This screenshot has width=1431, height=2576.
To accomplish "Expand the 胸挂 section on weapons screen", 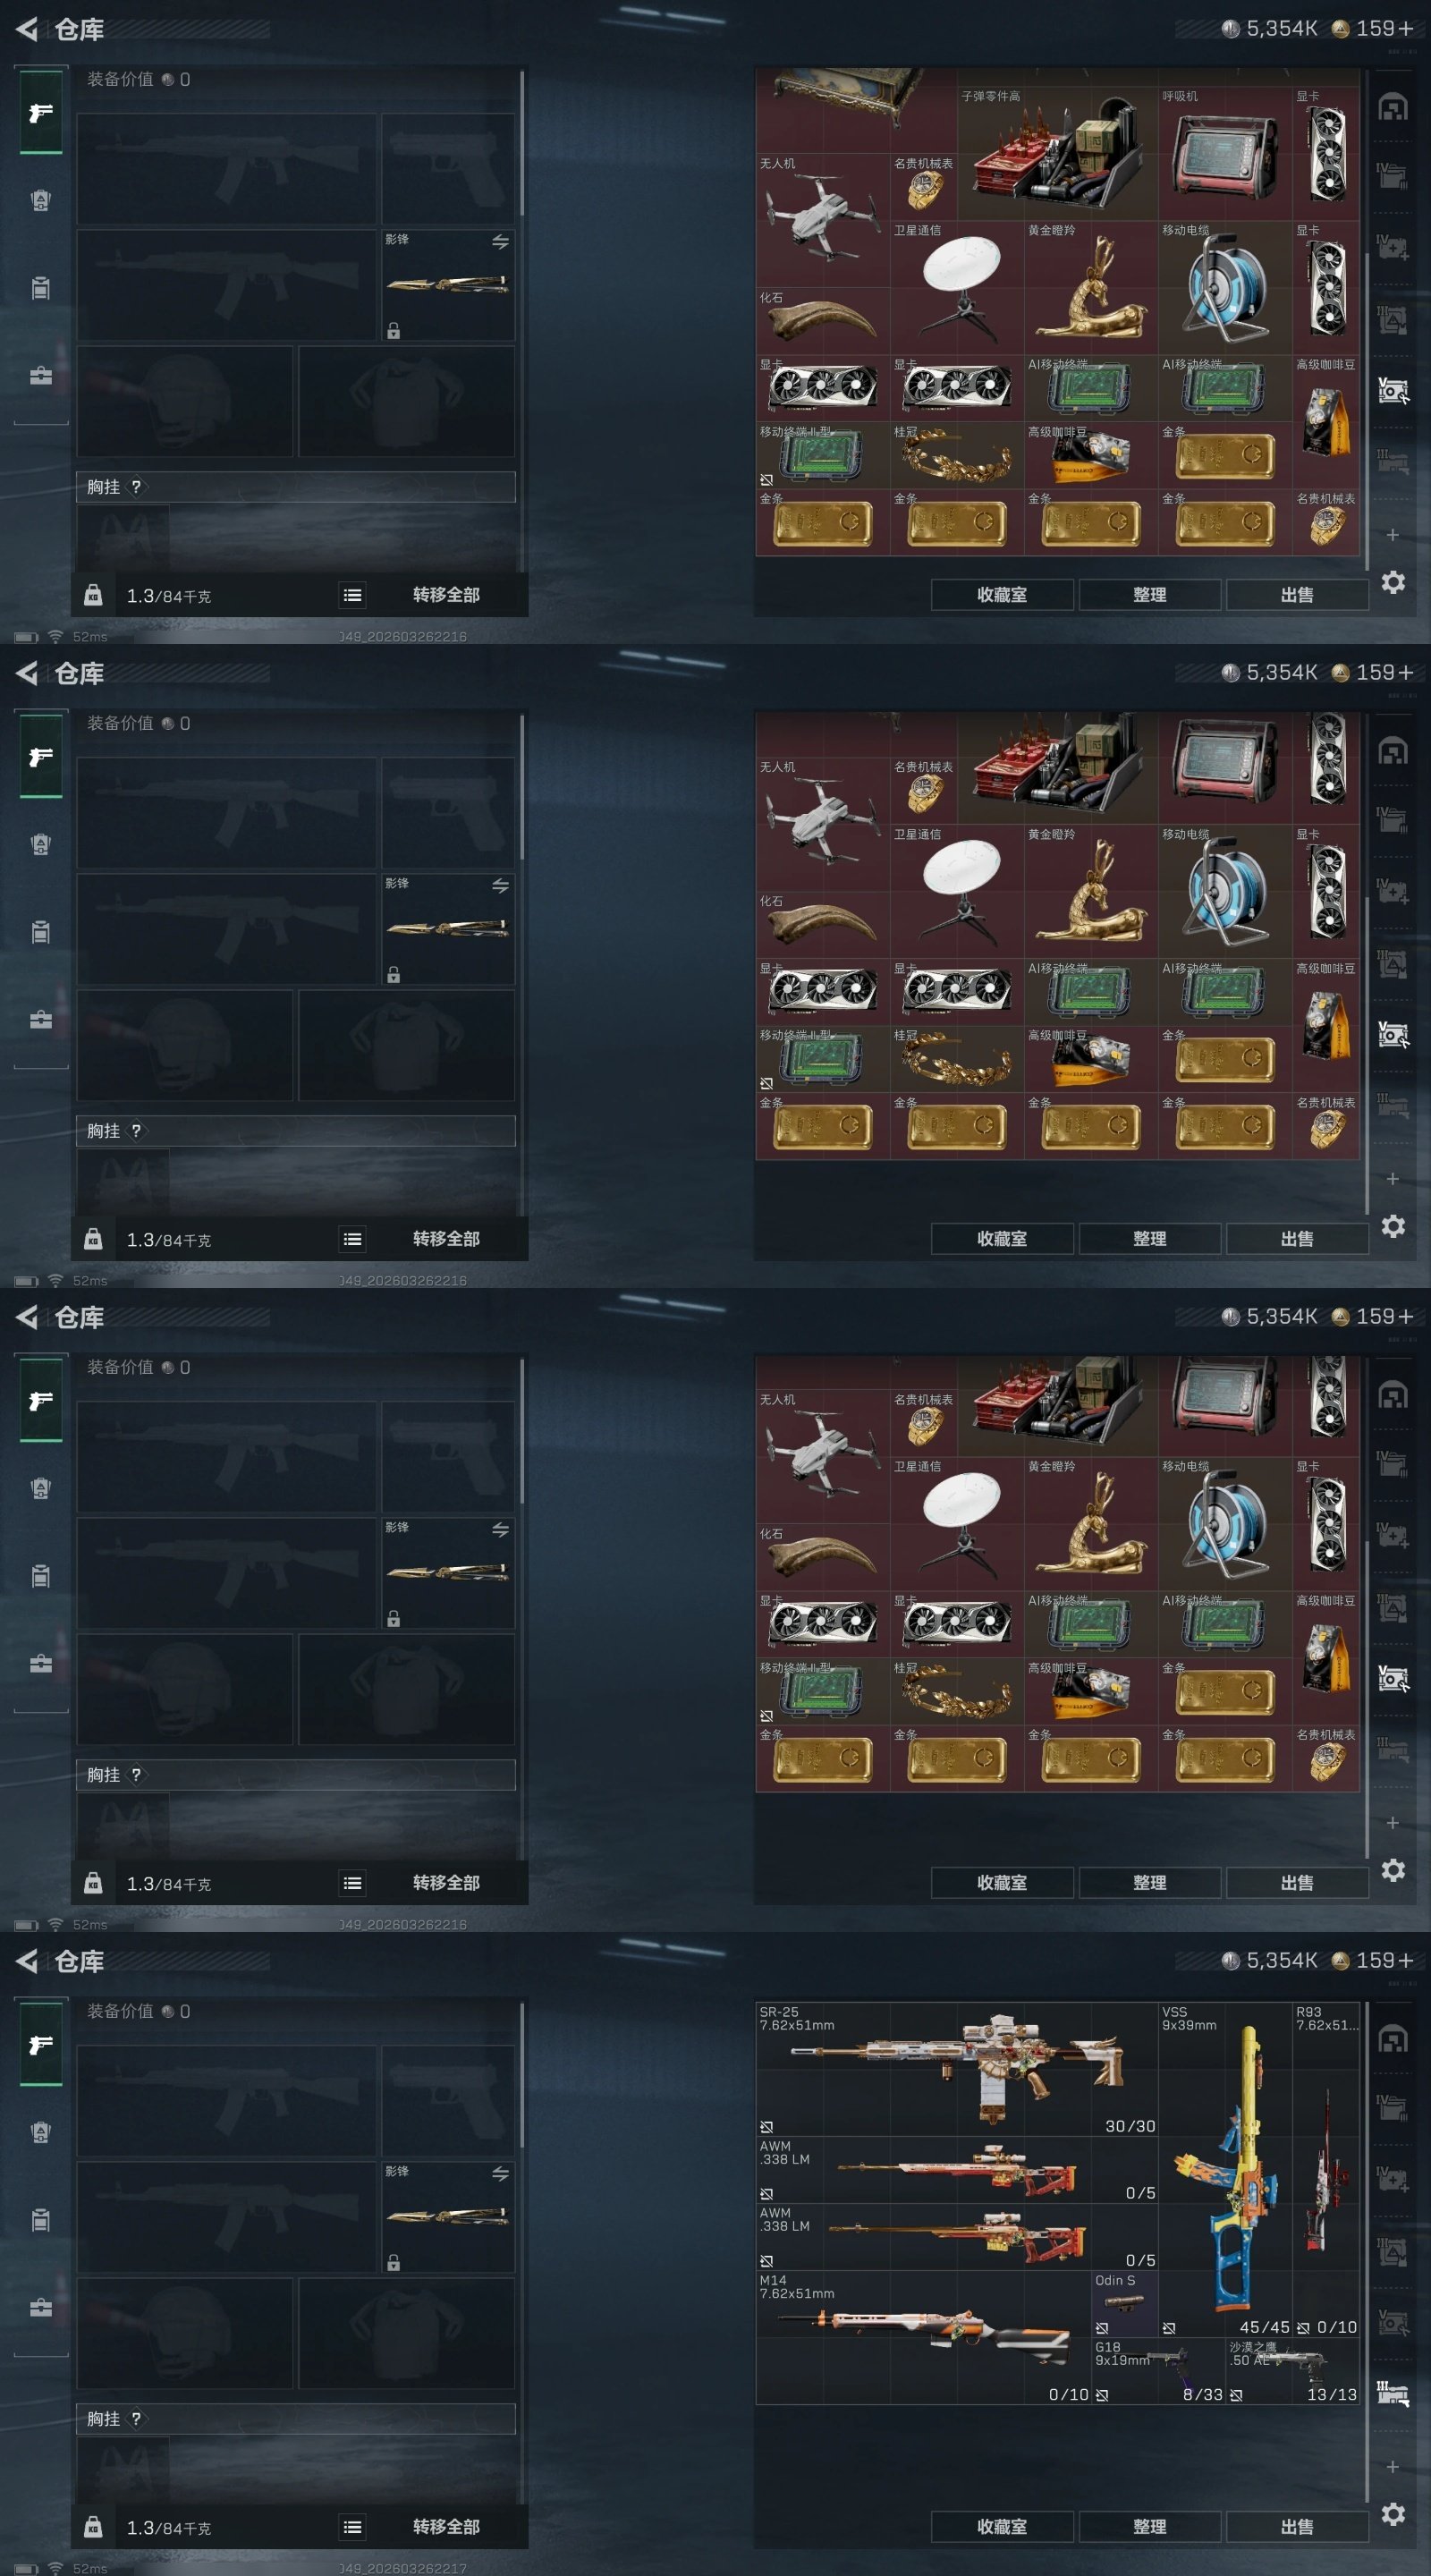I will (296, 2419).
